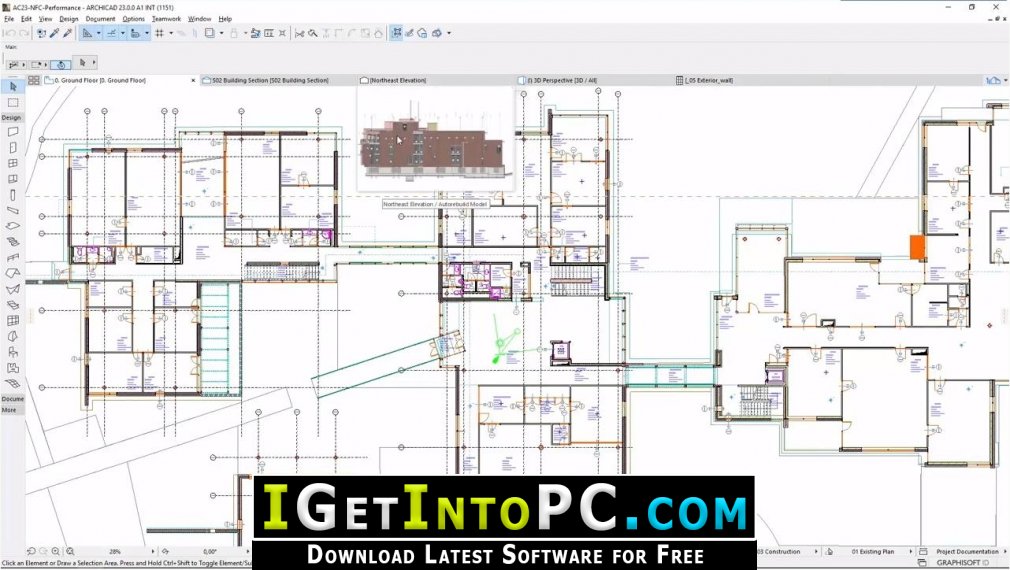Select the Arrow tool in the toolbox
The image size is (1010, 570).
click(13, 86)
